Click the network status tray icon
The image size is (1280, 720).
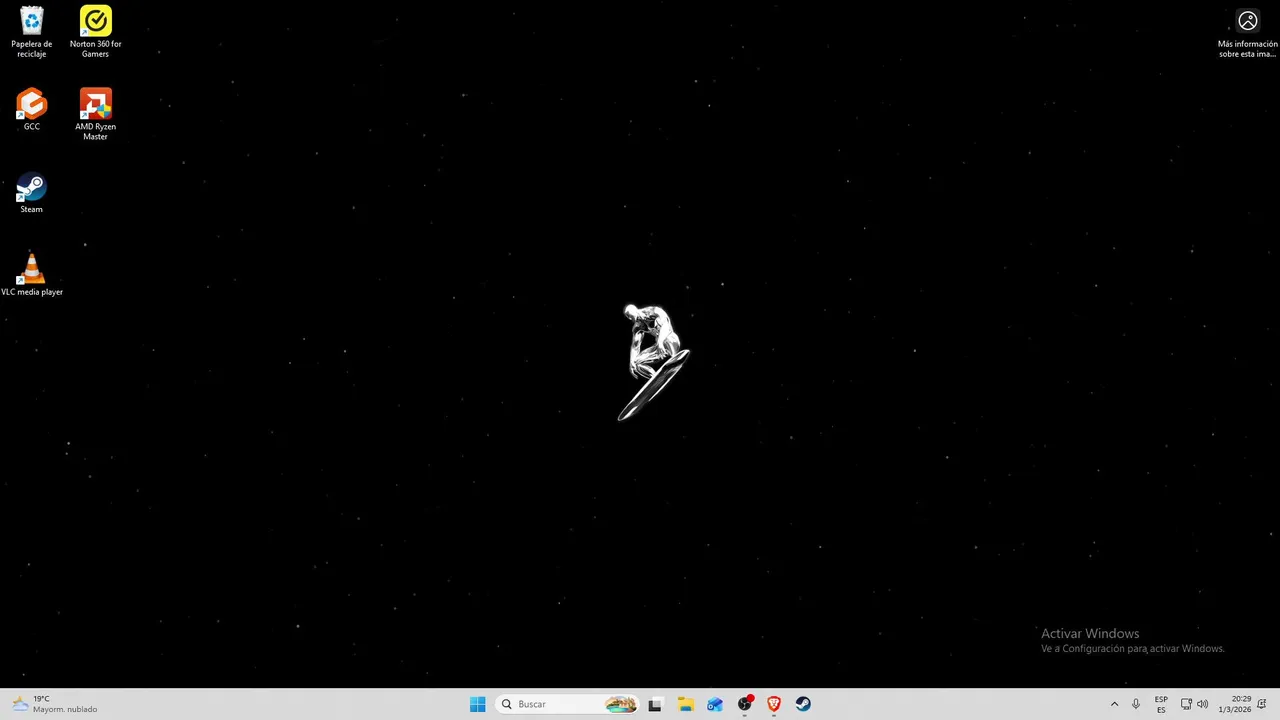point(1186,704)
